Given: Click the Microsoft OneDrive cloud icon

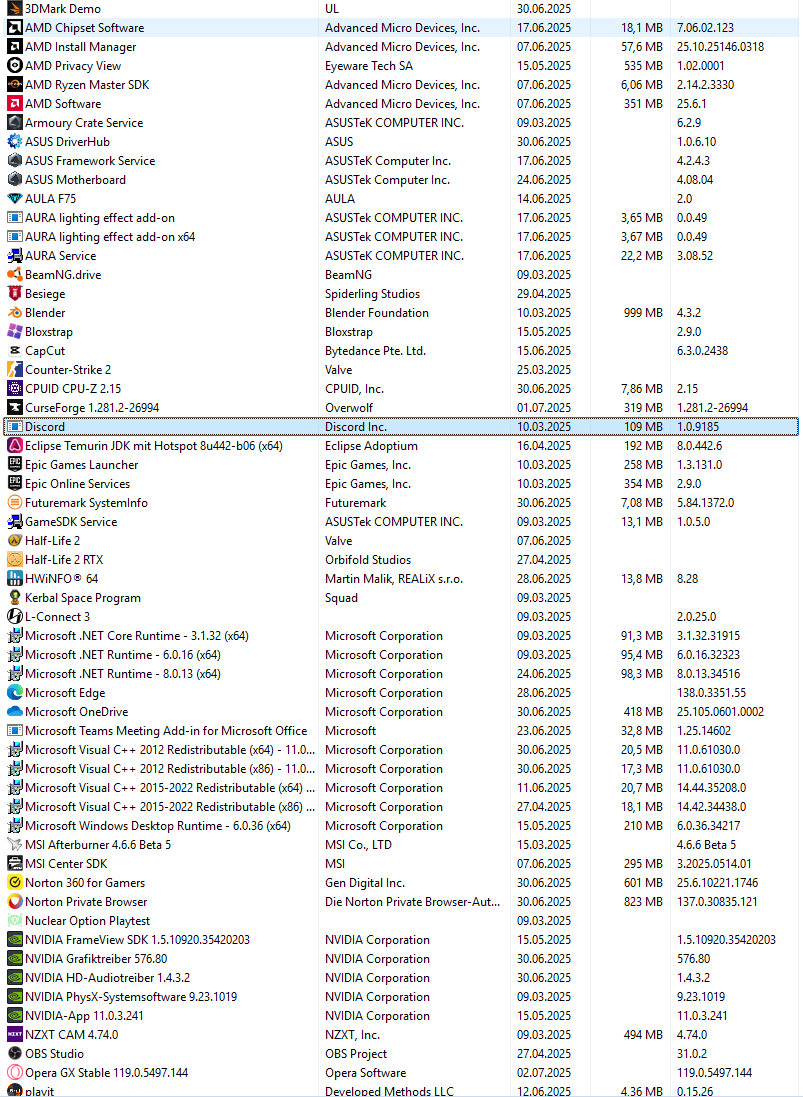Looking at the screenshot, I should (15, 712).
